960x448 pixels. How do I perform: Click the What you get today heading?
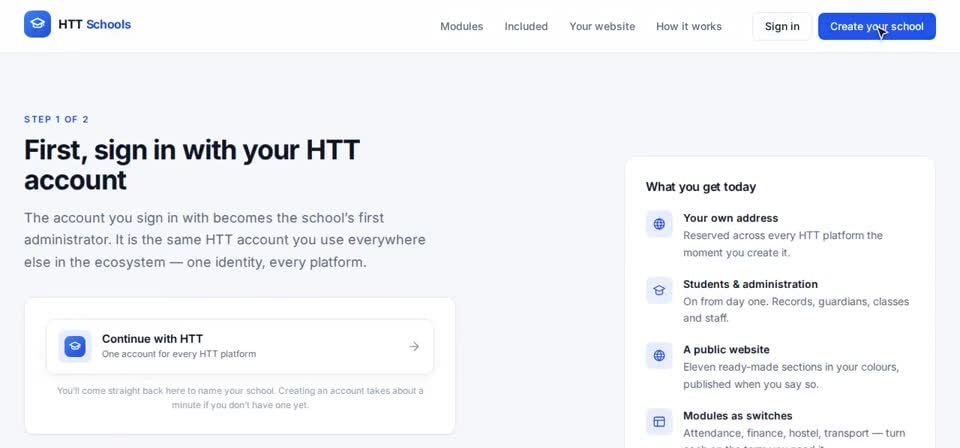[700, 187]
